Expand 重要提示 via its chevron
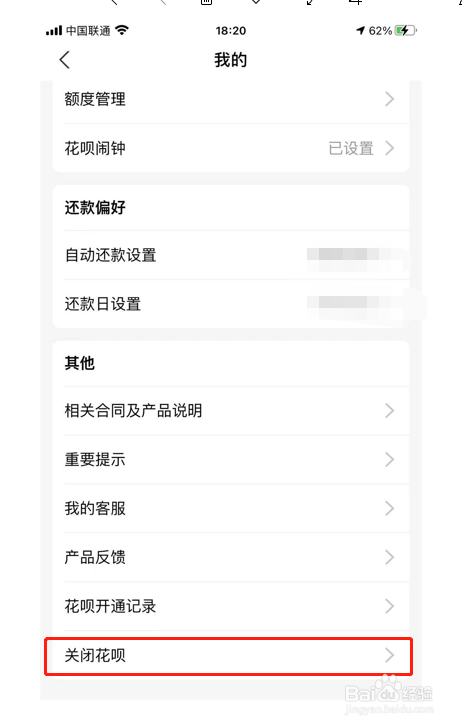This screenshot has width=462, height=727. [x=390, y=459]
